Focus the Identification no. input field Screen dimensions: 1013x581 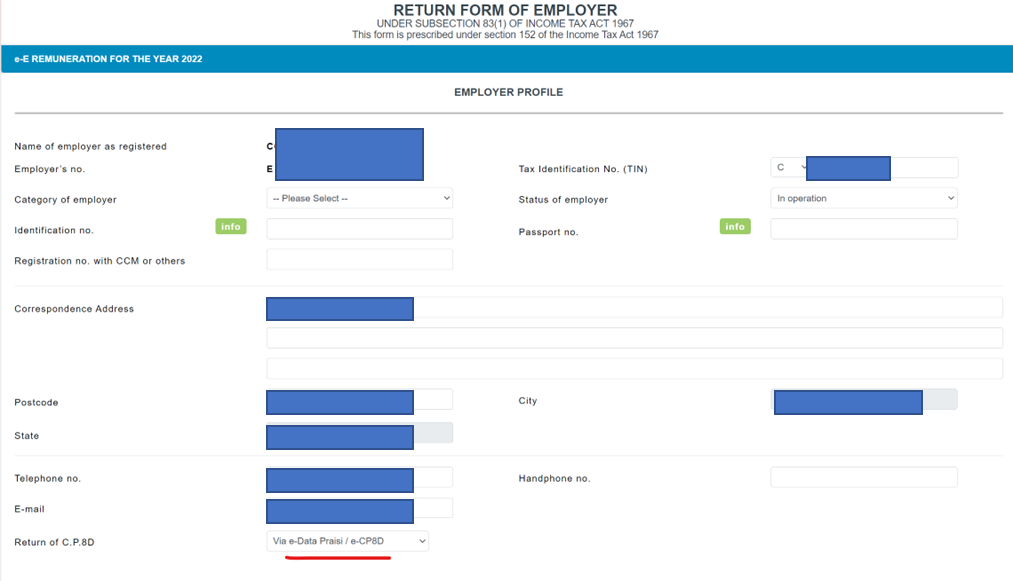360,229
